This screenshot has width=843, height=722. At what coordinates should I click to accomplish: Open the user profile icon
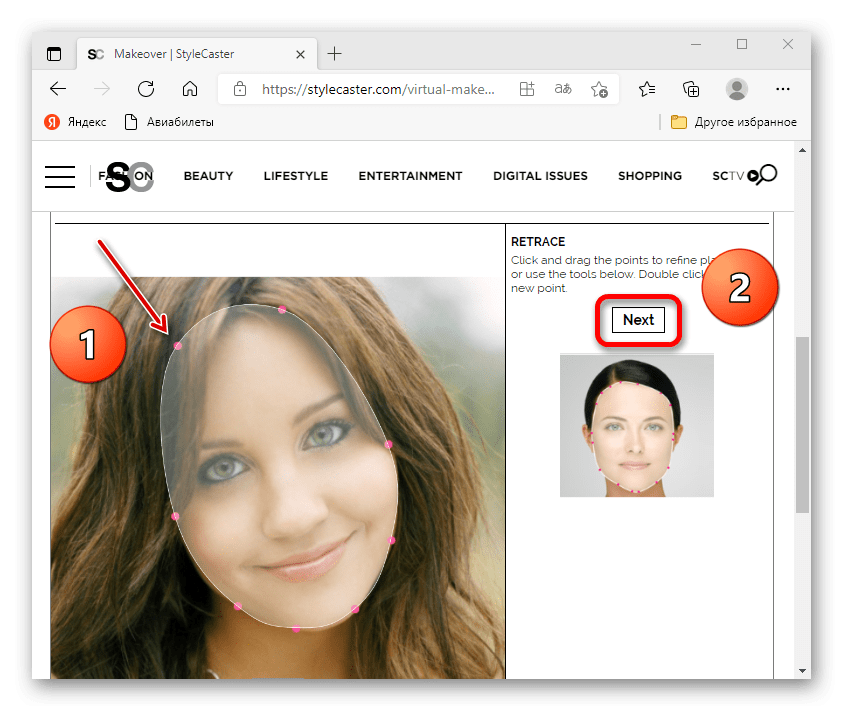[737, 89]
